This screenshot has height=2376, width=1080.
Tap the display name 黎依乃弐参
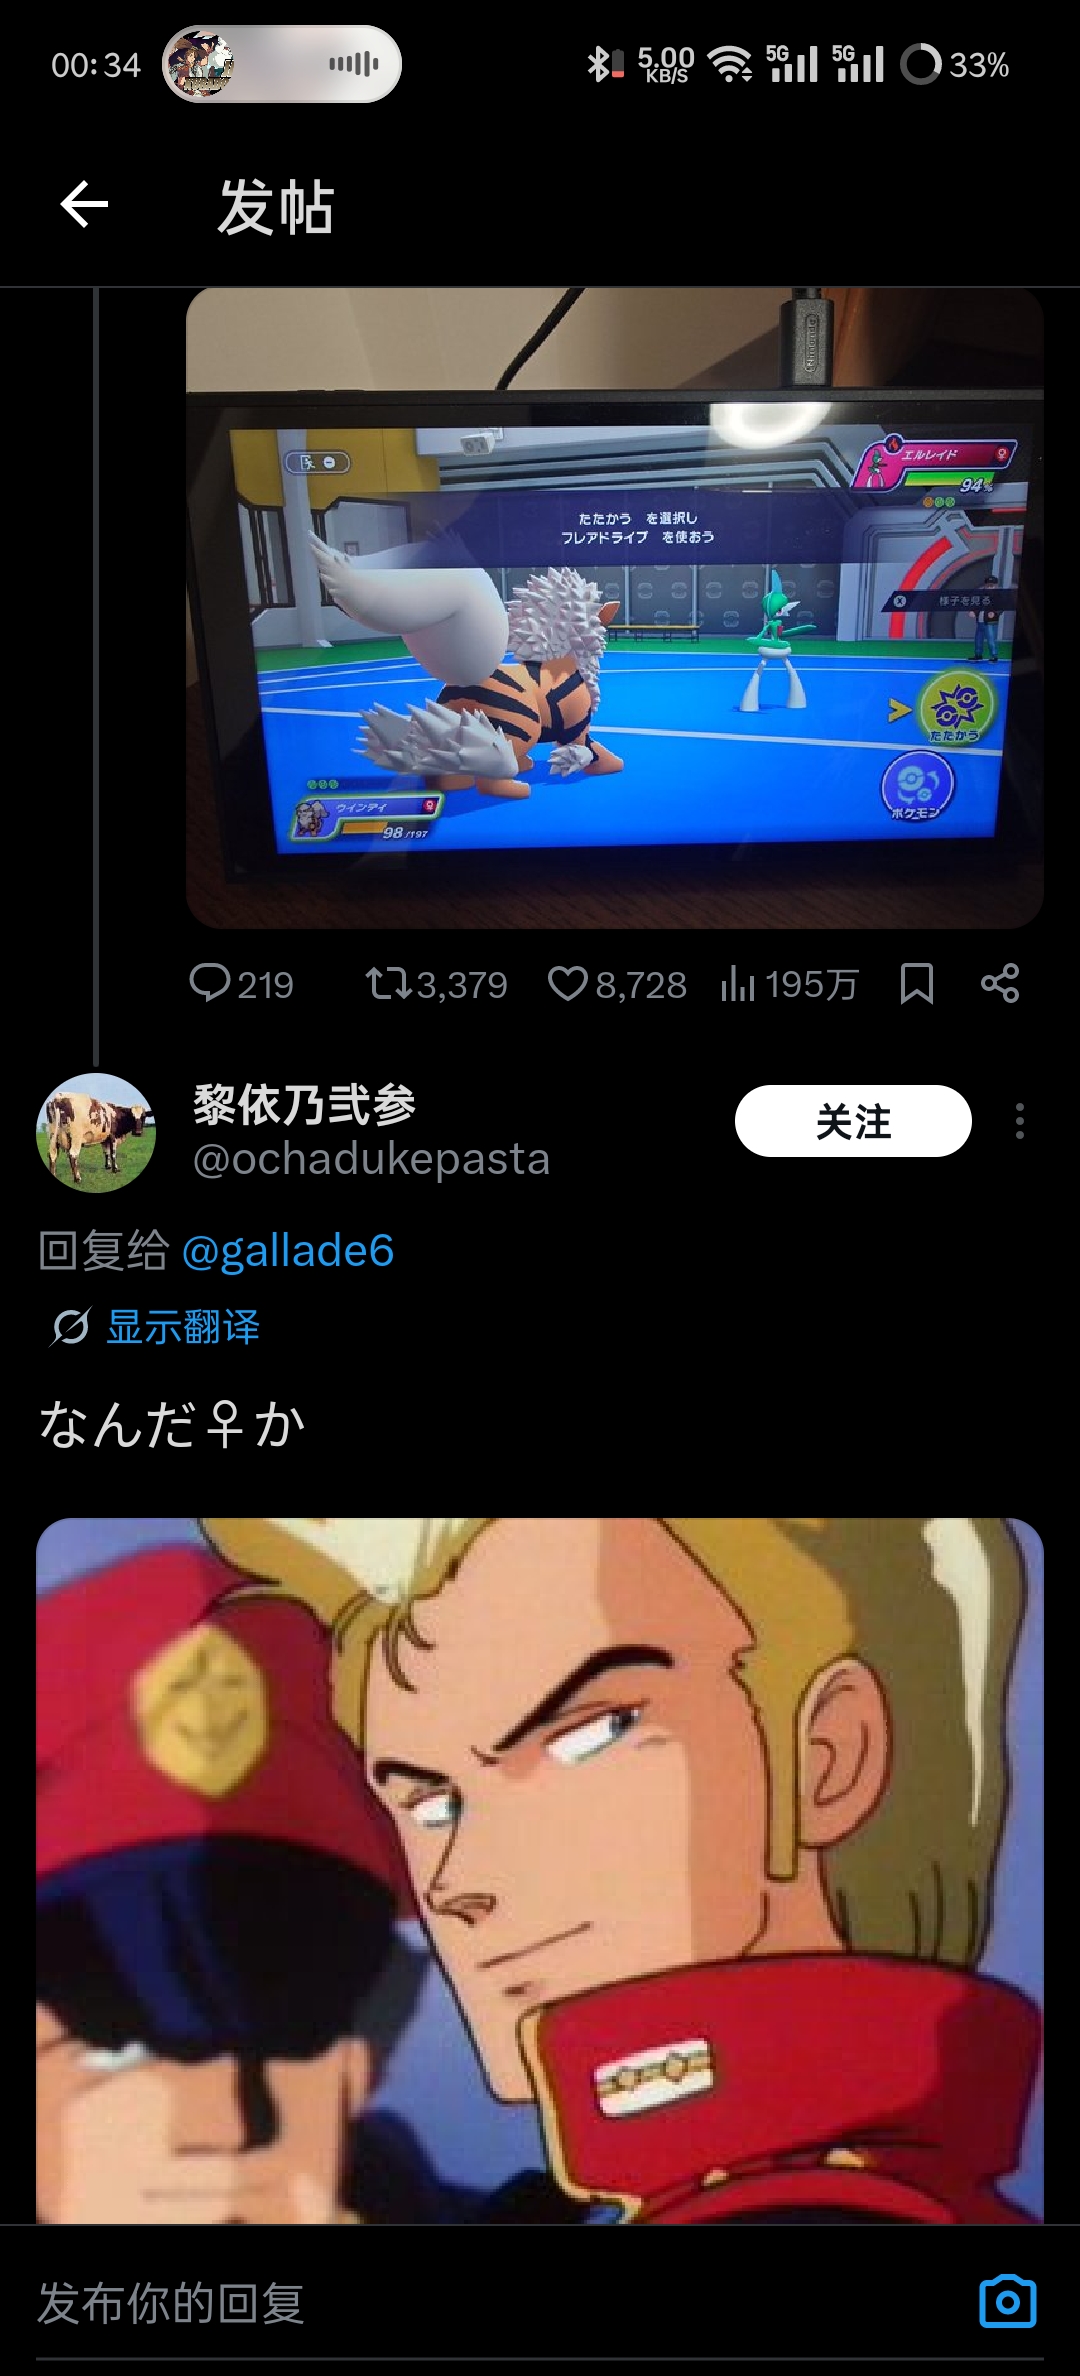(x=304, y=1105)
